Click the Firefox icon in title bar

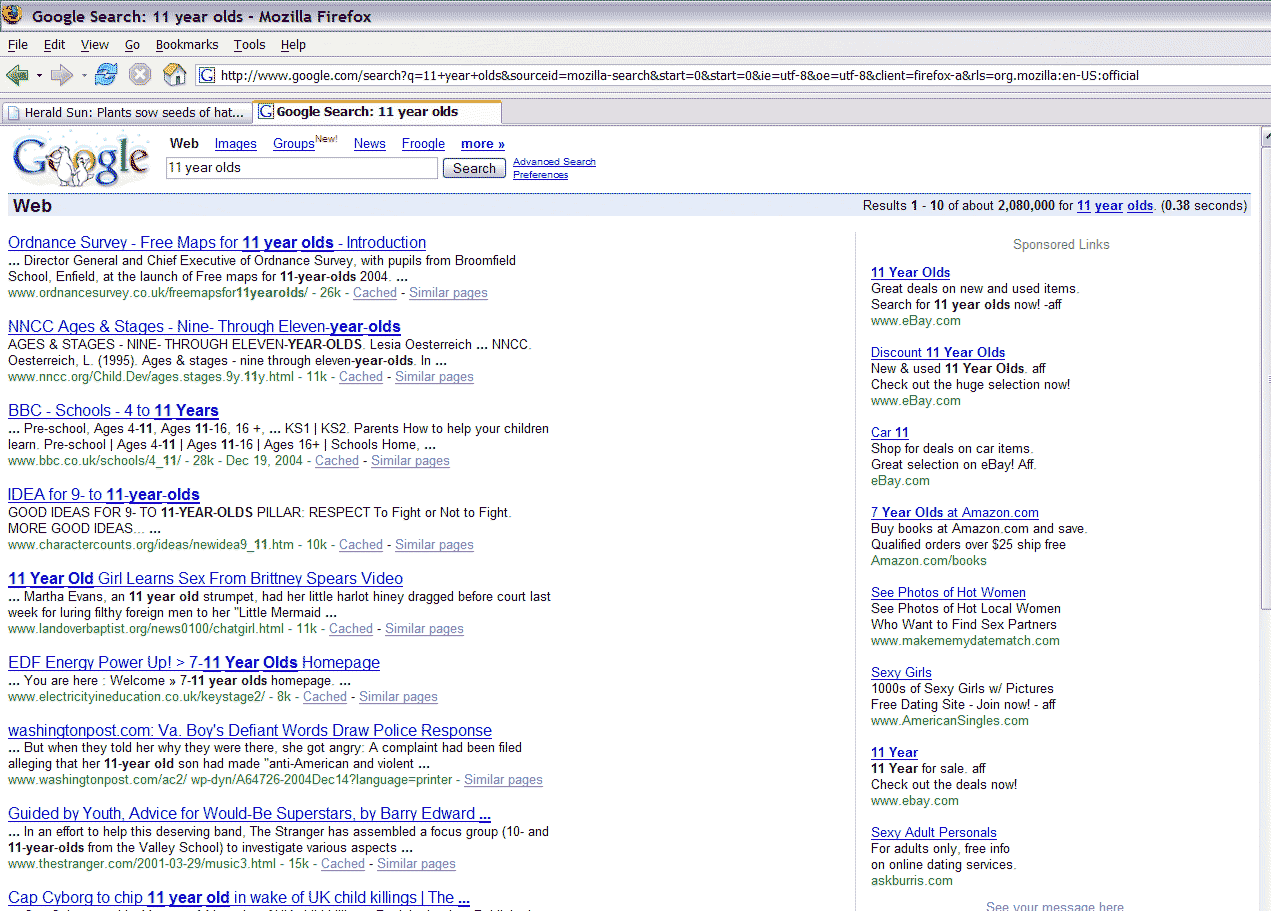click(14, 16)
